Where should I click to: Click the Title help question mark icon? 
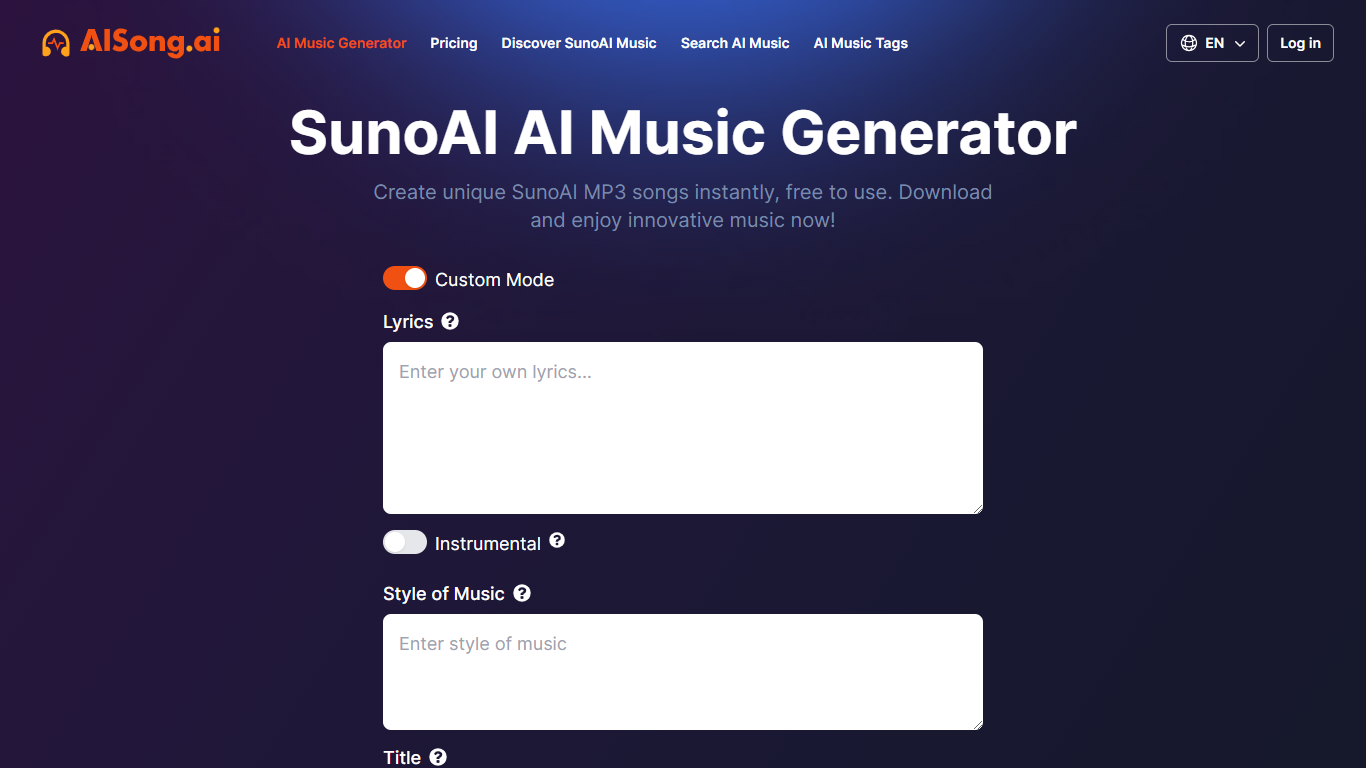coord(438,757)
